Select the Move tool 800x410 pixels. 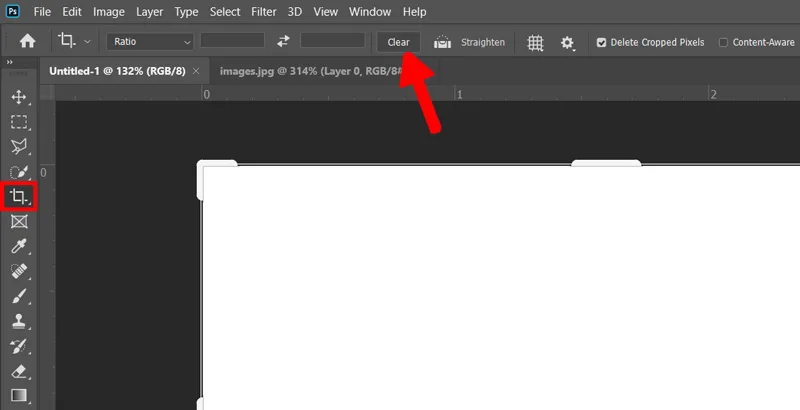[x=19, y=97]
